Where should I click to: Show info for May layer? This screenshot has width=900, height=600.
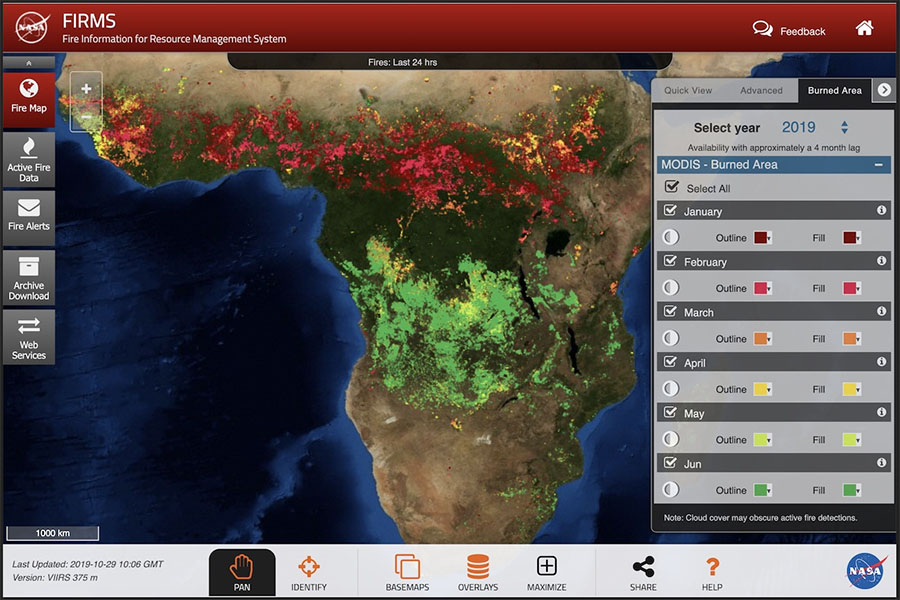[882, 412]
